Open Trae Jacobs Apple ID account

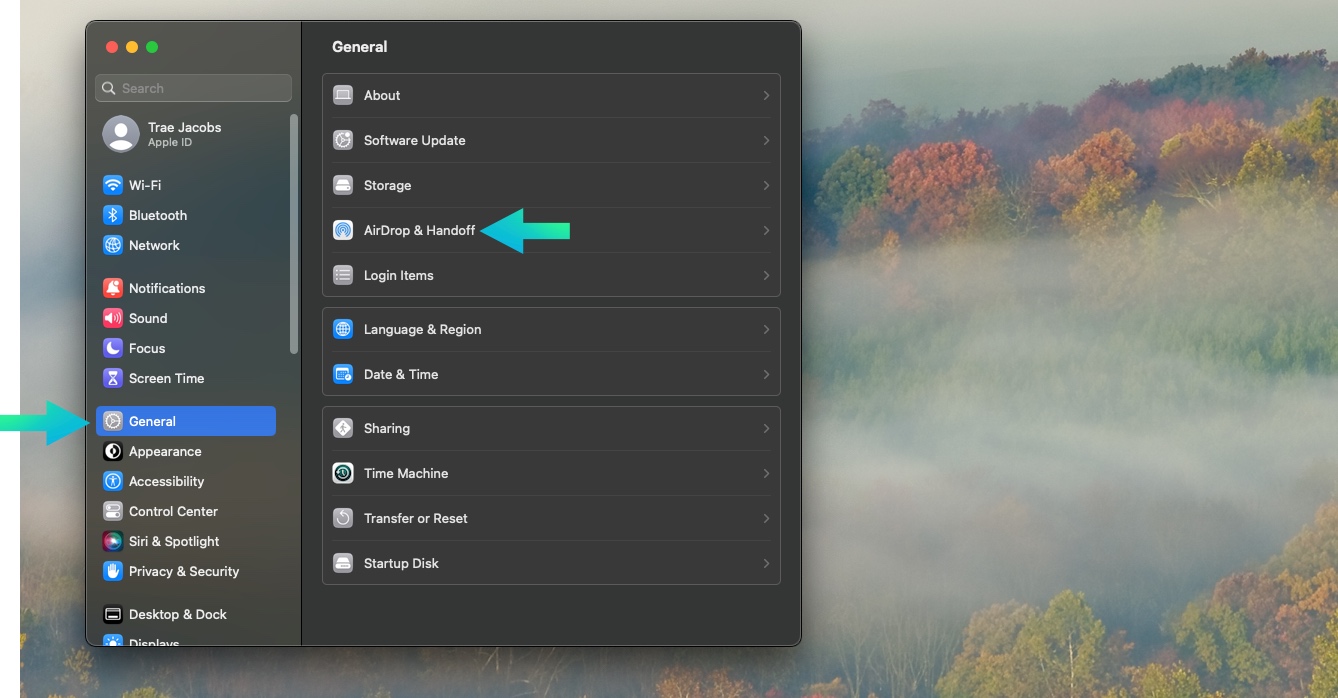[184, 134]
